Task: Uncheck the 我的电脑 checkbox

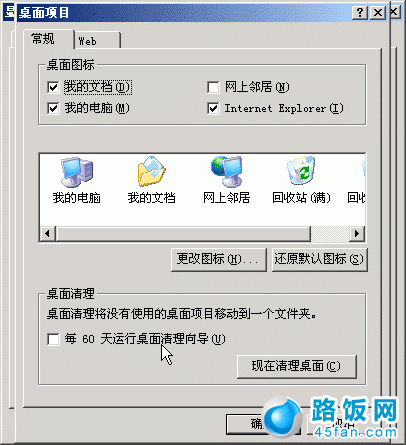Action: point(53,108)
